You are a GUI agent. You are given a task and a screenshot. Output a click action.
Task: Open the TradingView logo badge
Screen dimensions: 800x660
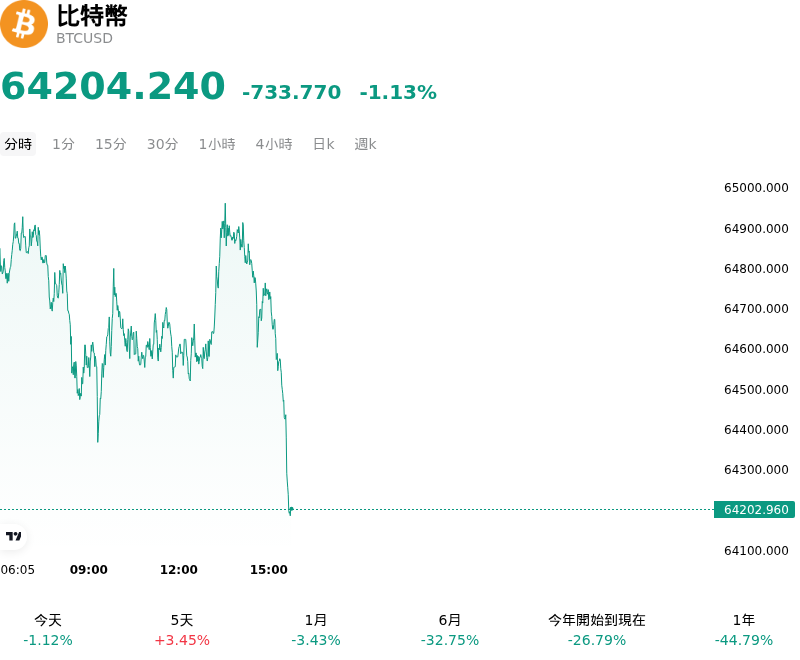tap(13, 536)
